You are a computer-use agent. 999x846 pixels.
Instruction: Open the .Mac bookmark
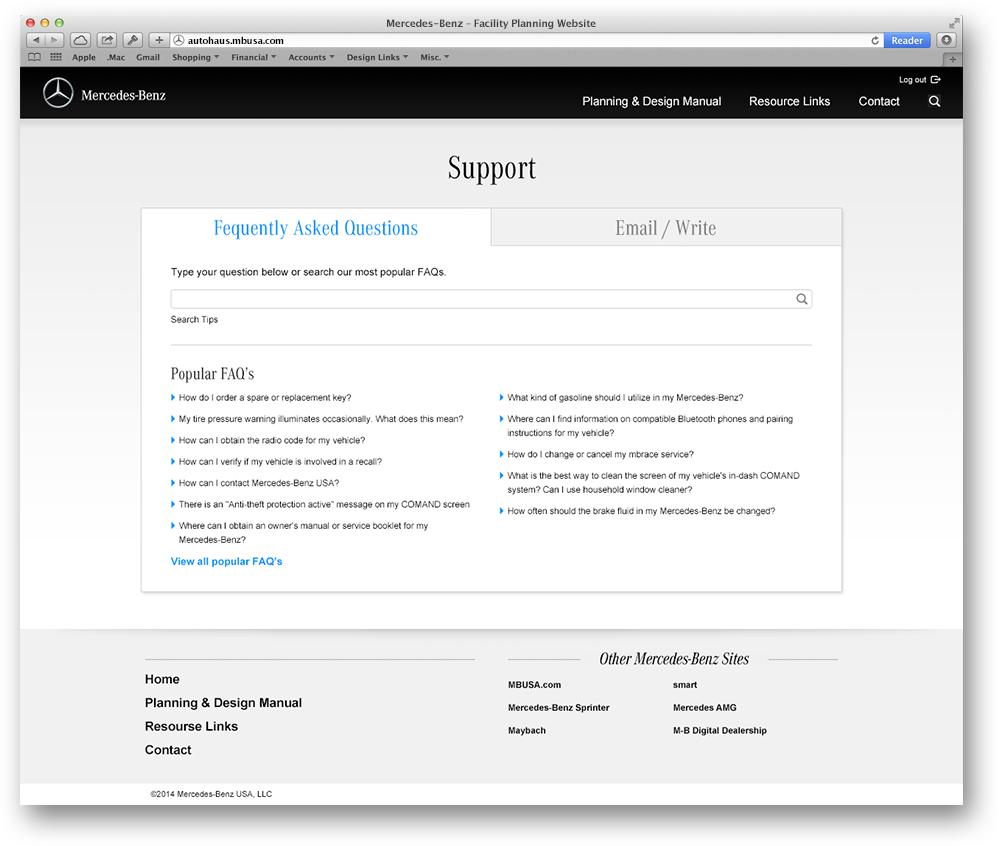[116, 57]
